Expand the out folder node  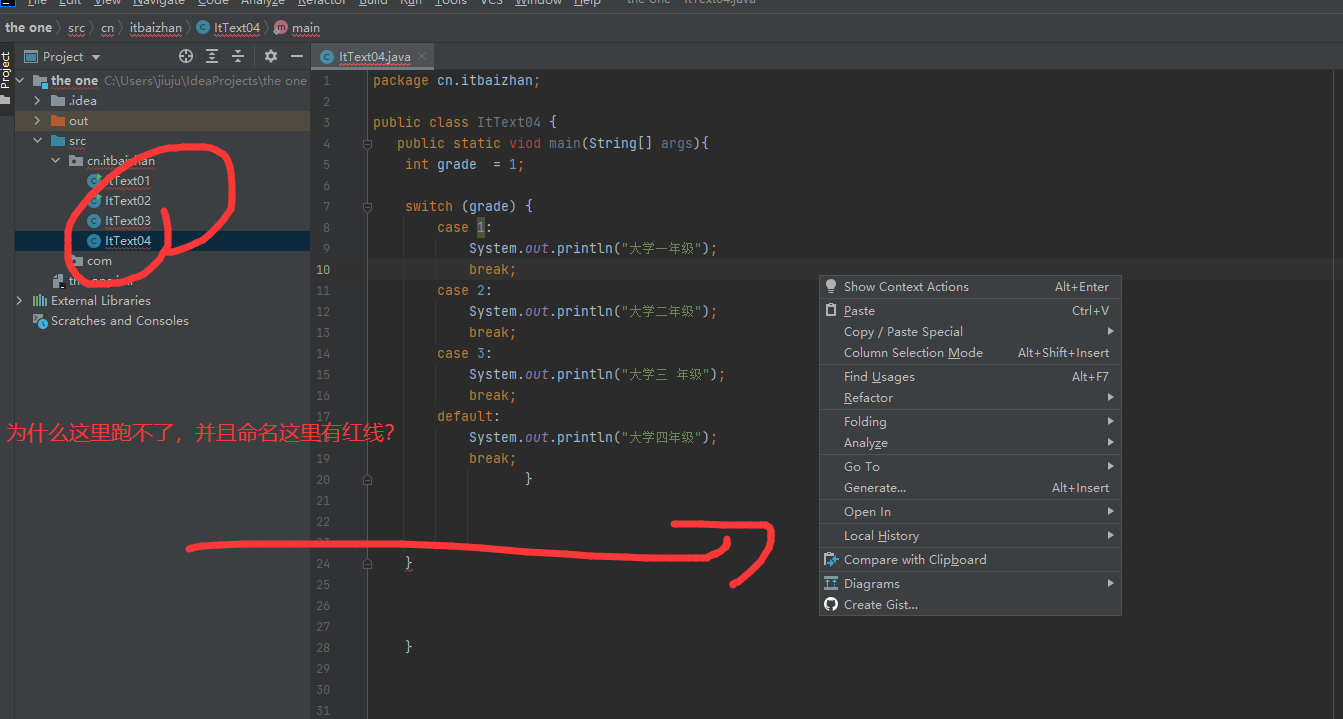[38, 121]
